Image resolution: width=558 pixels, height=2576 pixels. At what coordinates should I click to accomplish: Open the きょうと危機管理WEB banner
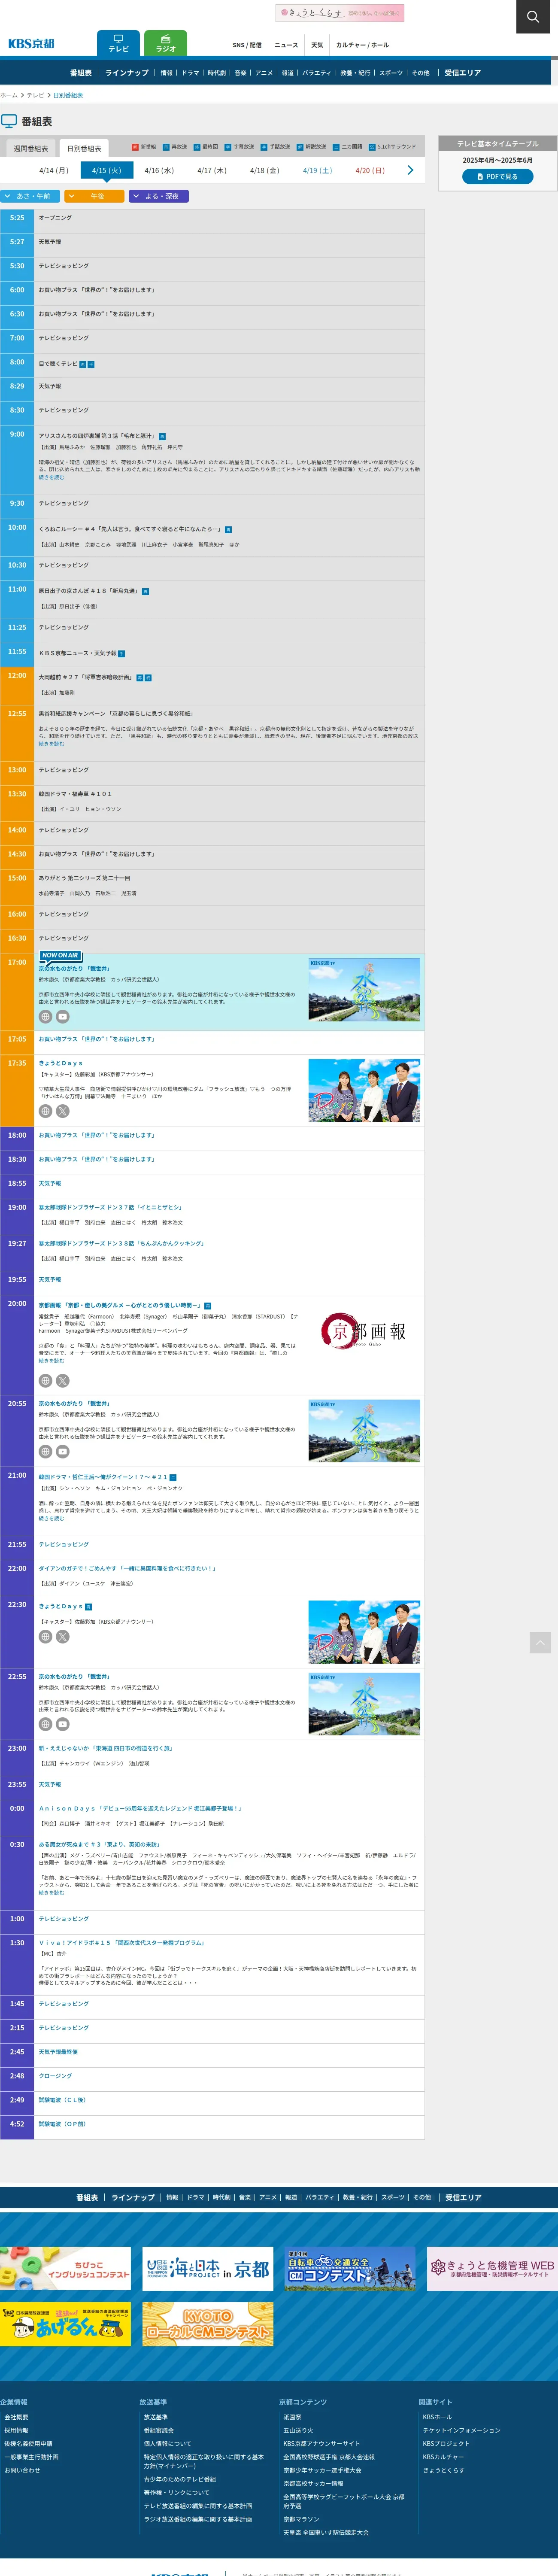coord(492,2268)
